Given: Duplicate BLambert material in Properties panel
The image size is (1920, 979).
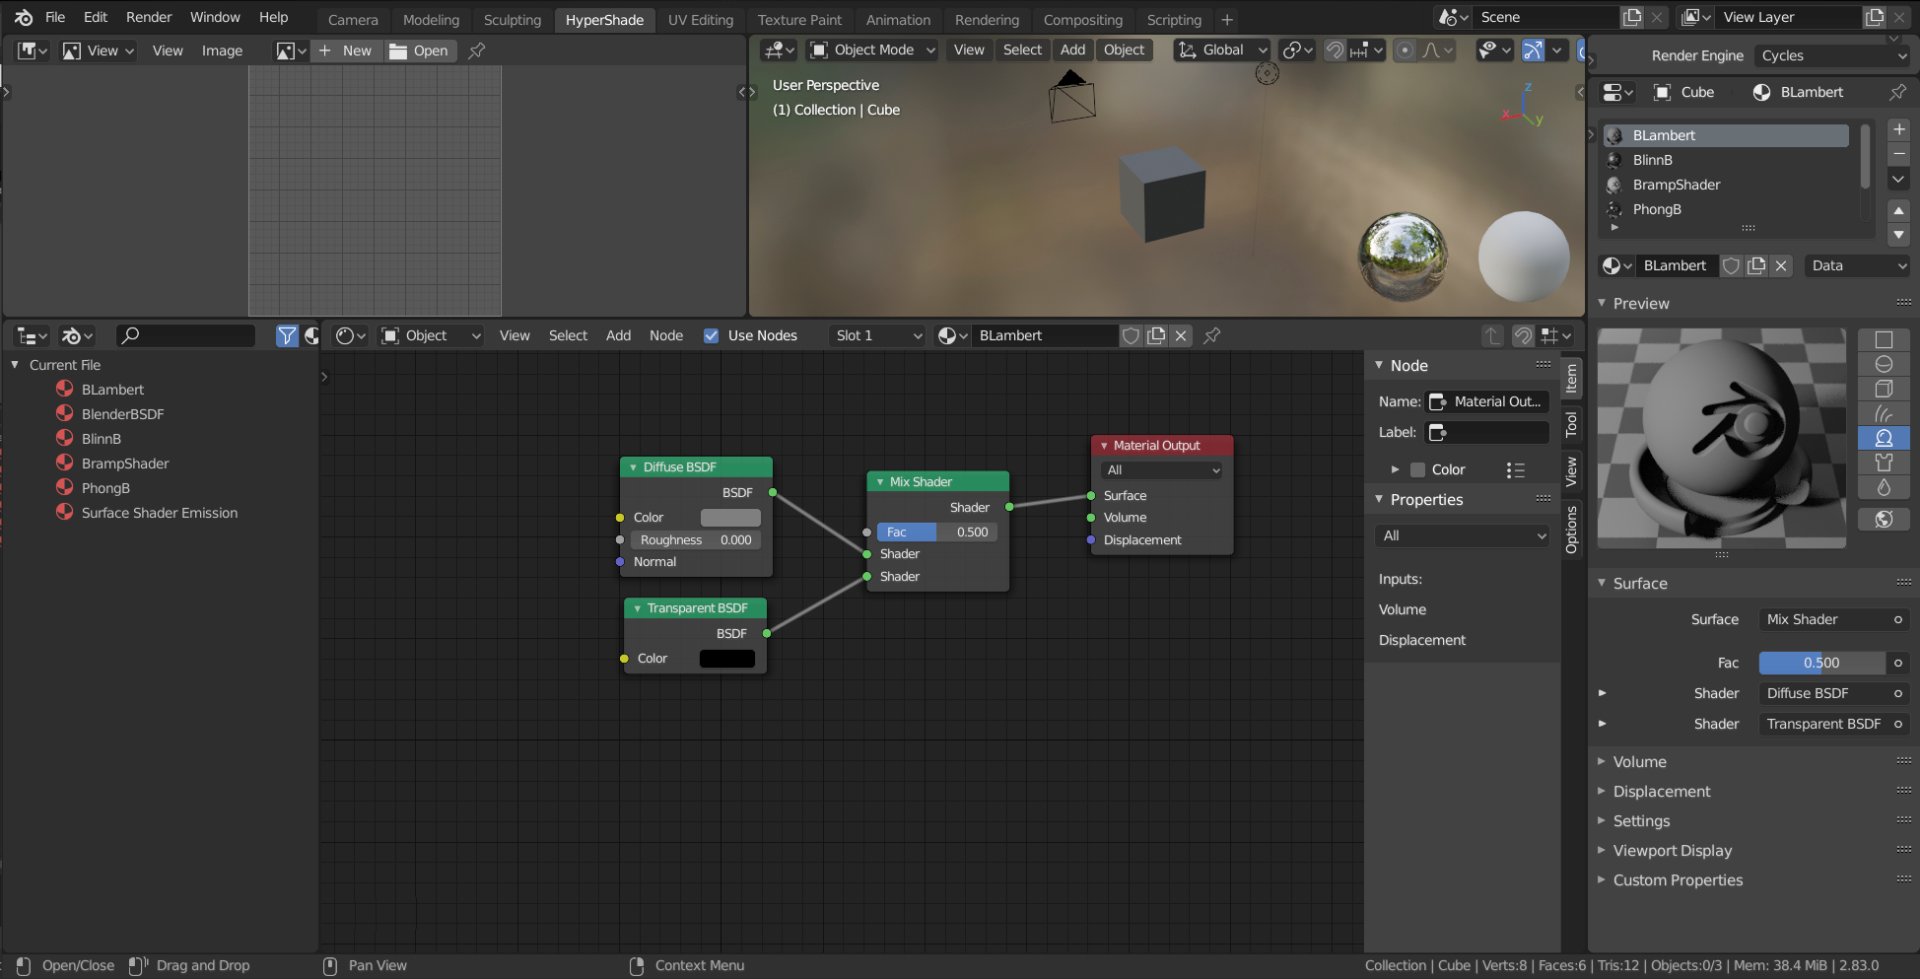Looking at the screenshot, I should [1756, 266].
